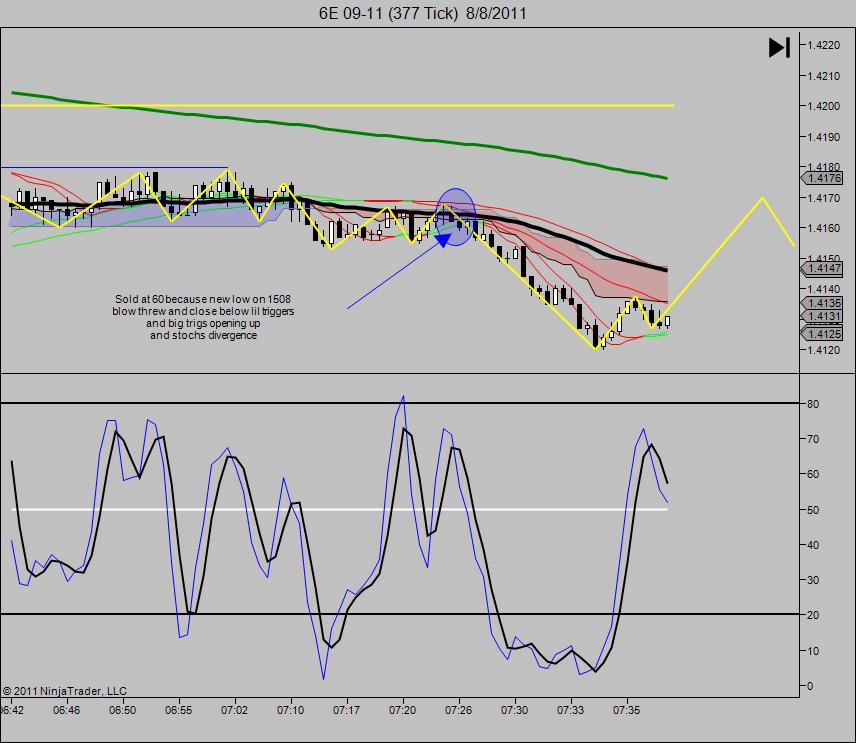Select the 1.4147 price marker tag
Image resolution: width=856 pixels, height=743 pixels.
822,268
